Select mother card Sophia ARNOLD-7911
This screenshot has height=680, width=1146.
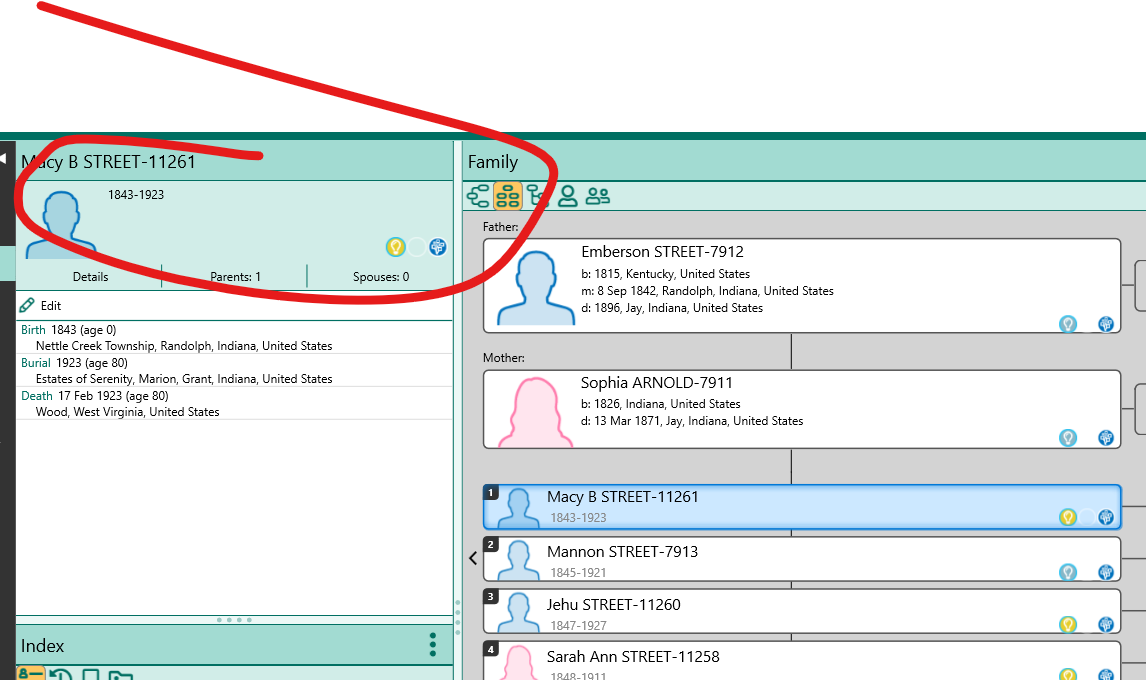coord(802,409)
